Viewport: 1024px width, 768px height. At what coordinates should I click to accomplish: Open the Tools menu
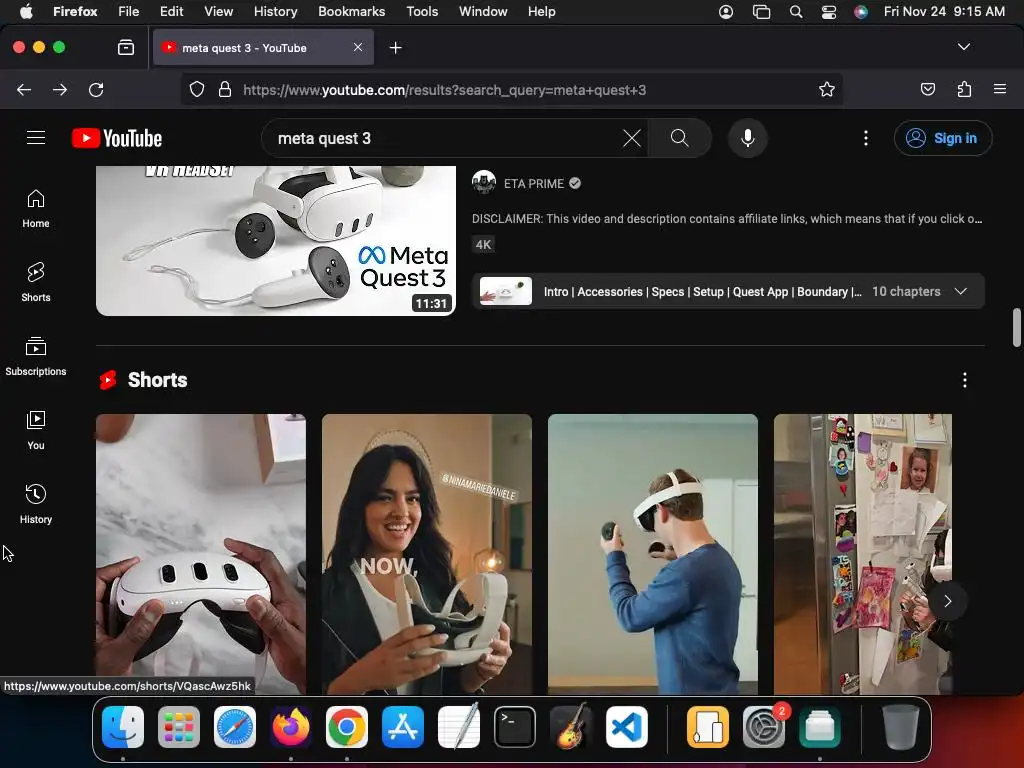422,11
